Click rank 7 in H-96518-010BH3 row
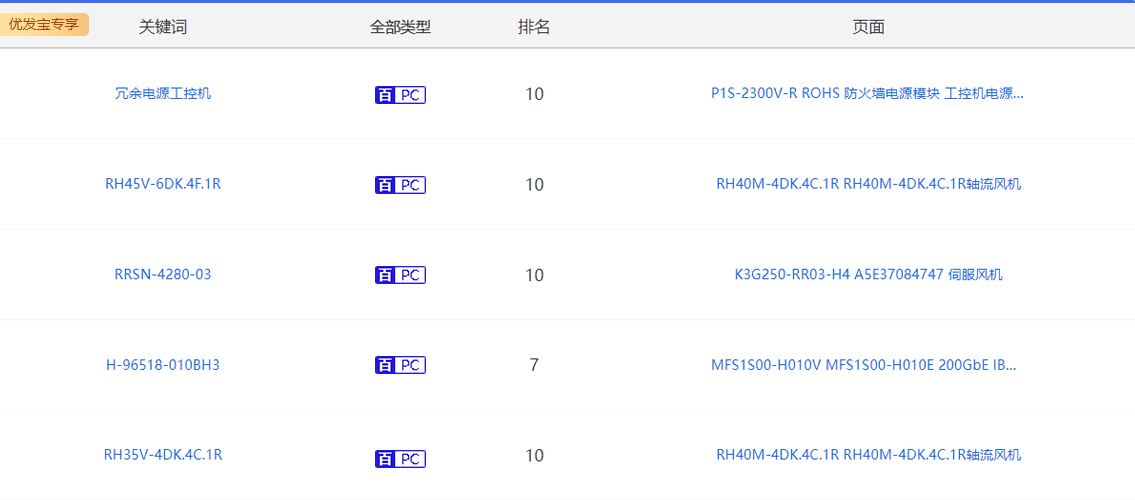The width and height of the screenshot is (1135, 500). pos(534,365)
